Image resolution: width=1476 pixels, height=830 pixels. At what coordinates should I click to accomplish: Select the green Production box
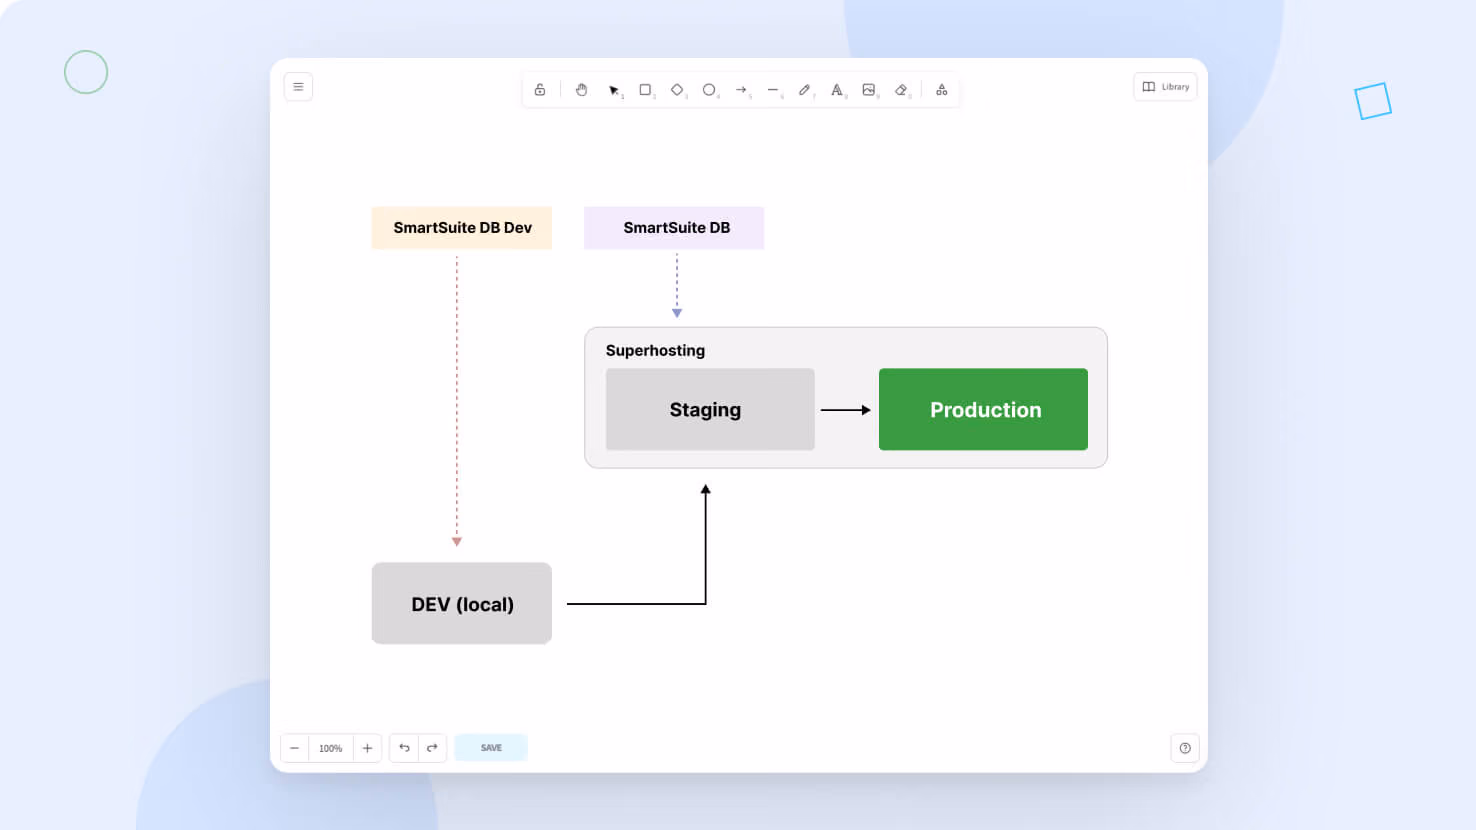(983, 409)
